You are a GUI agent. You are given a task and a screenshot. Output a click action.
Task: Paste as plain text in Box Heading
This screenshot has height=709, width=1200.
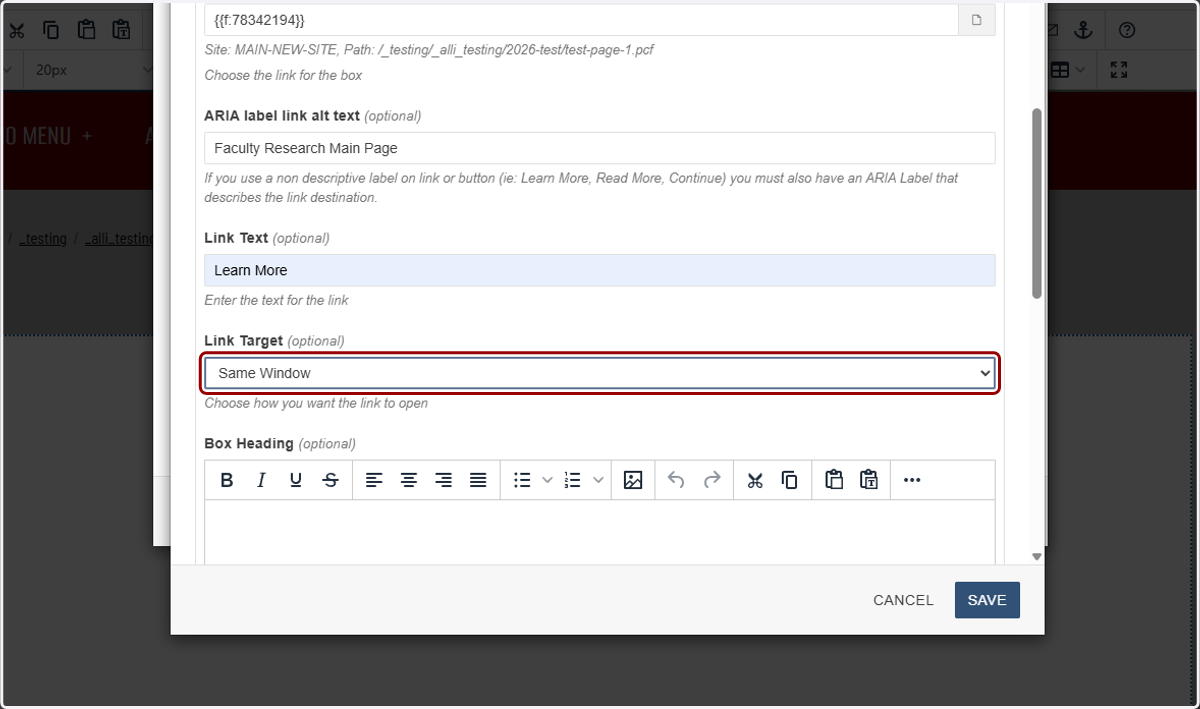pyautogui.click(x=869, y=480)
